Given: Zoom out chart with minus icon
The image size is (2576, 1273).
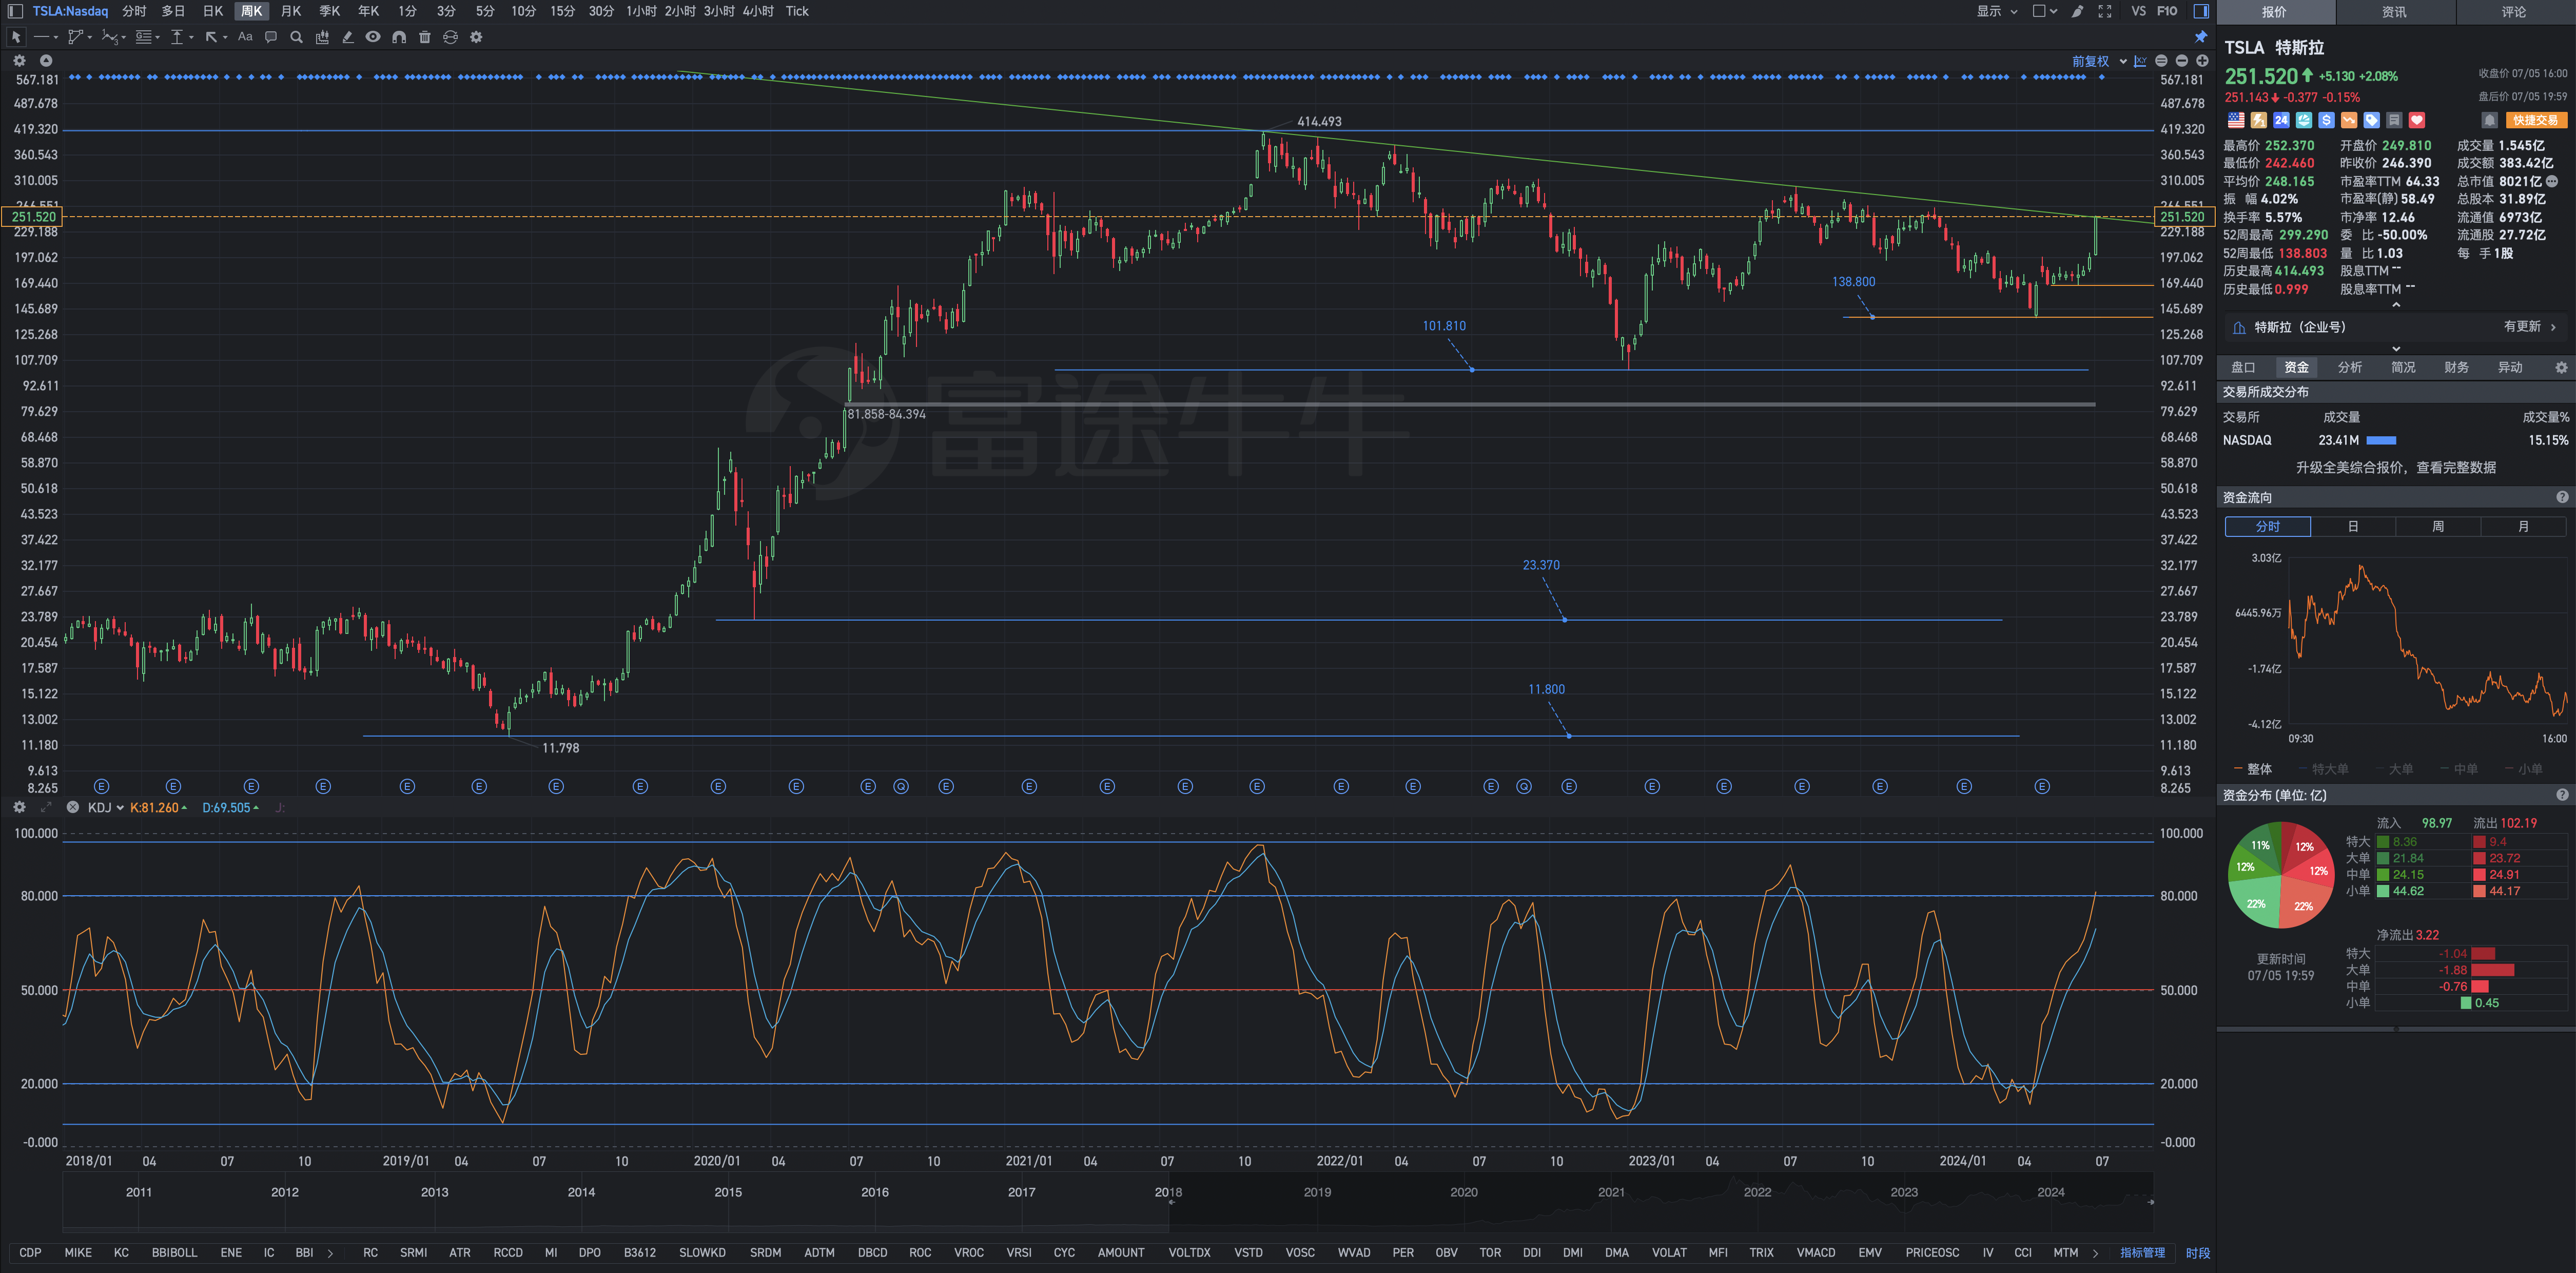Looking at the screenshot, I should 2182,61.
